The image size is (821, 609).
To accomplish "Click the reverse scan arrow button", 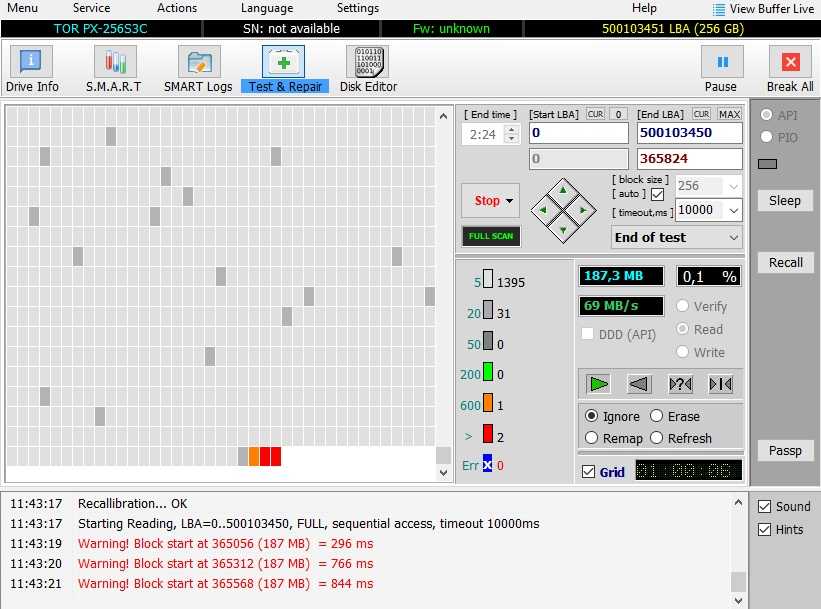I will pyautogui.click(x=640, y=384).
